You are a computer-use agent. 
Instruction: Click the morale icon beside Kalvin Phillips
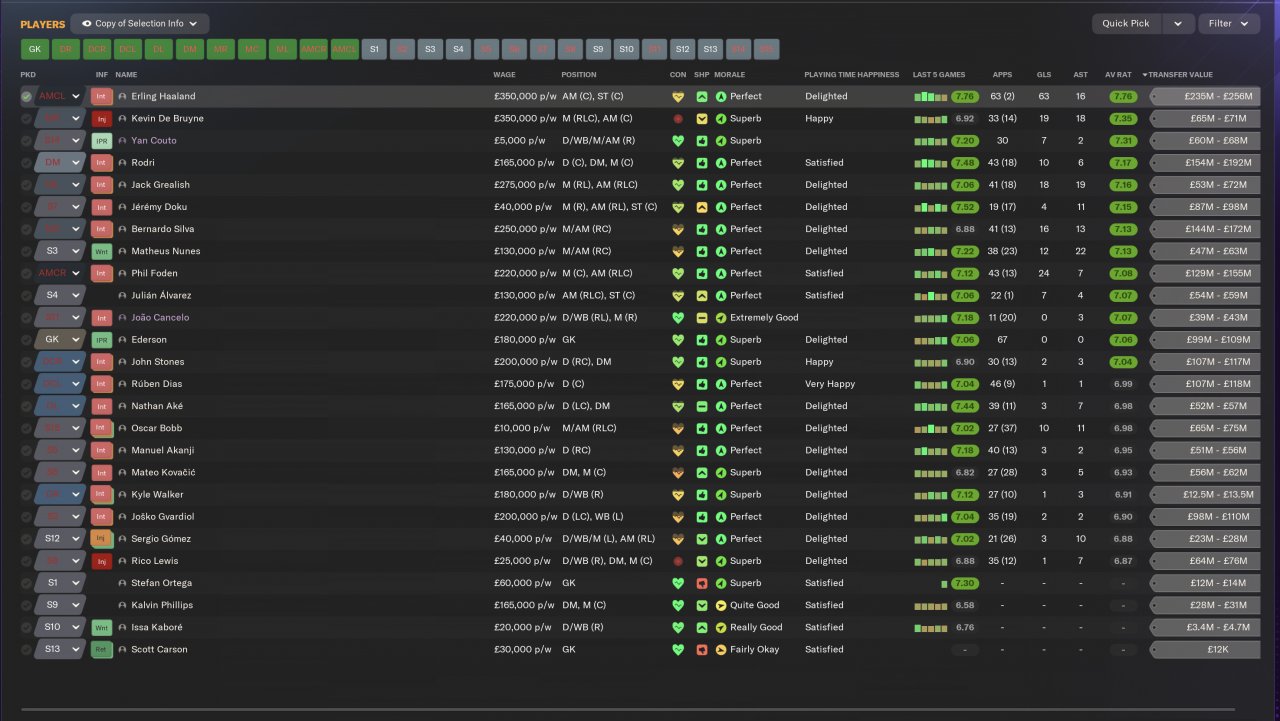point(721,606)
